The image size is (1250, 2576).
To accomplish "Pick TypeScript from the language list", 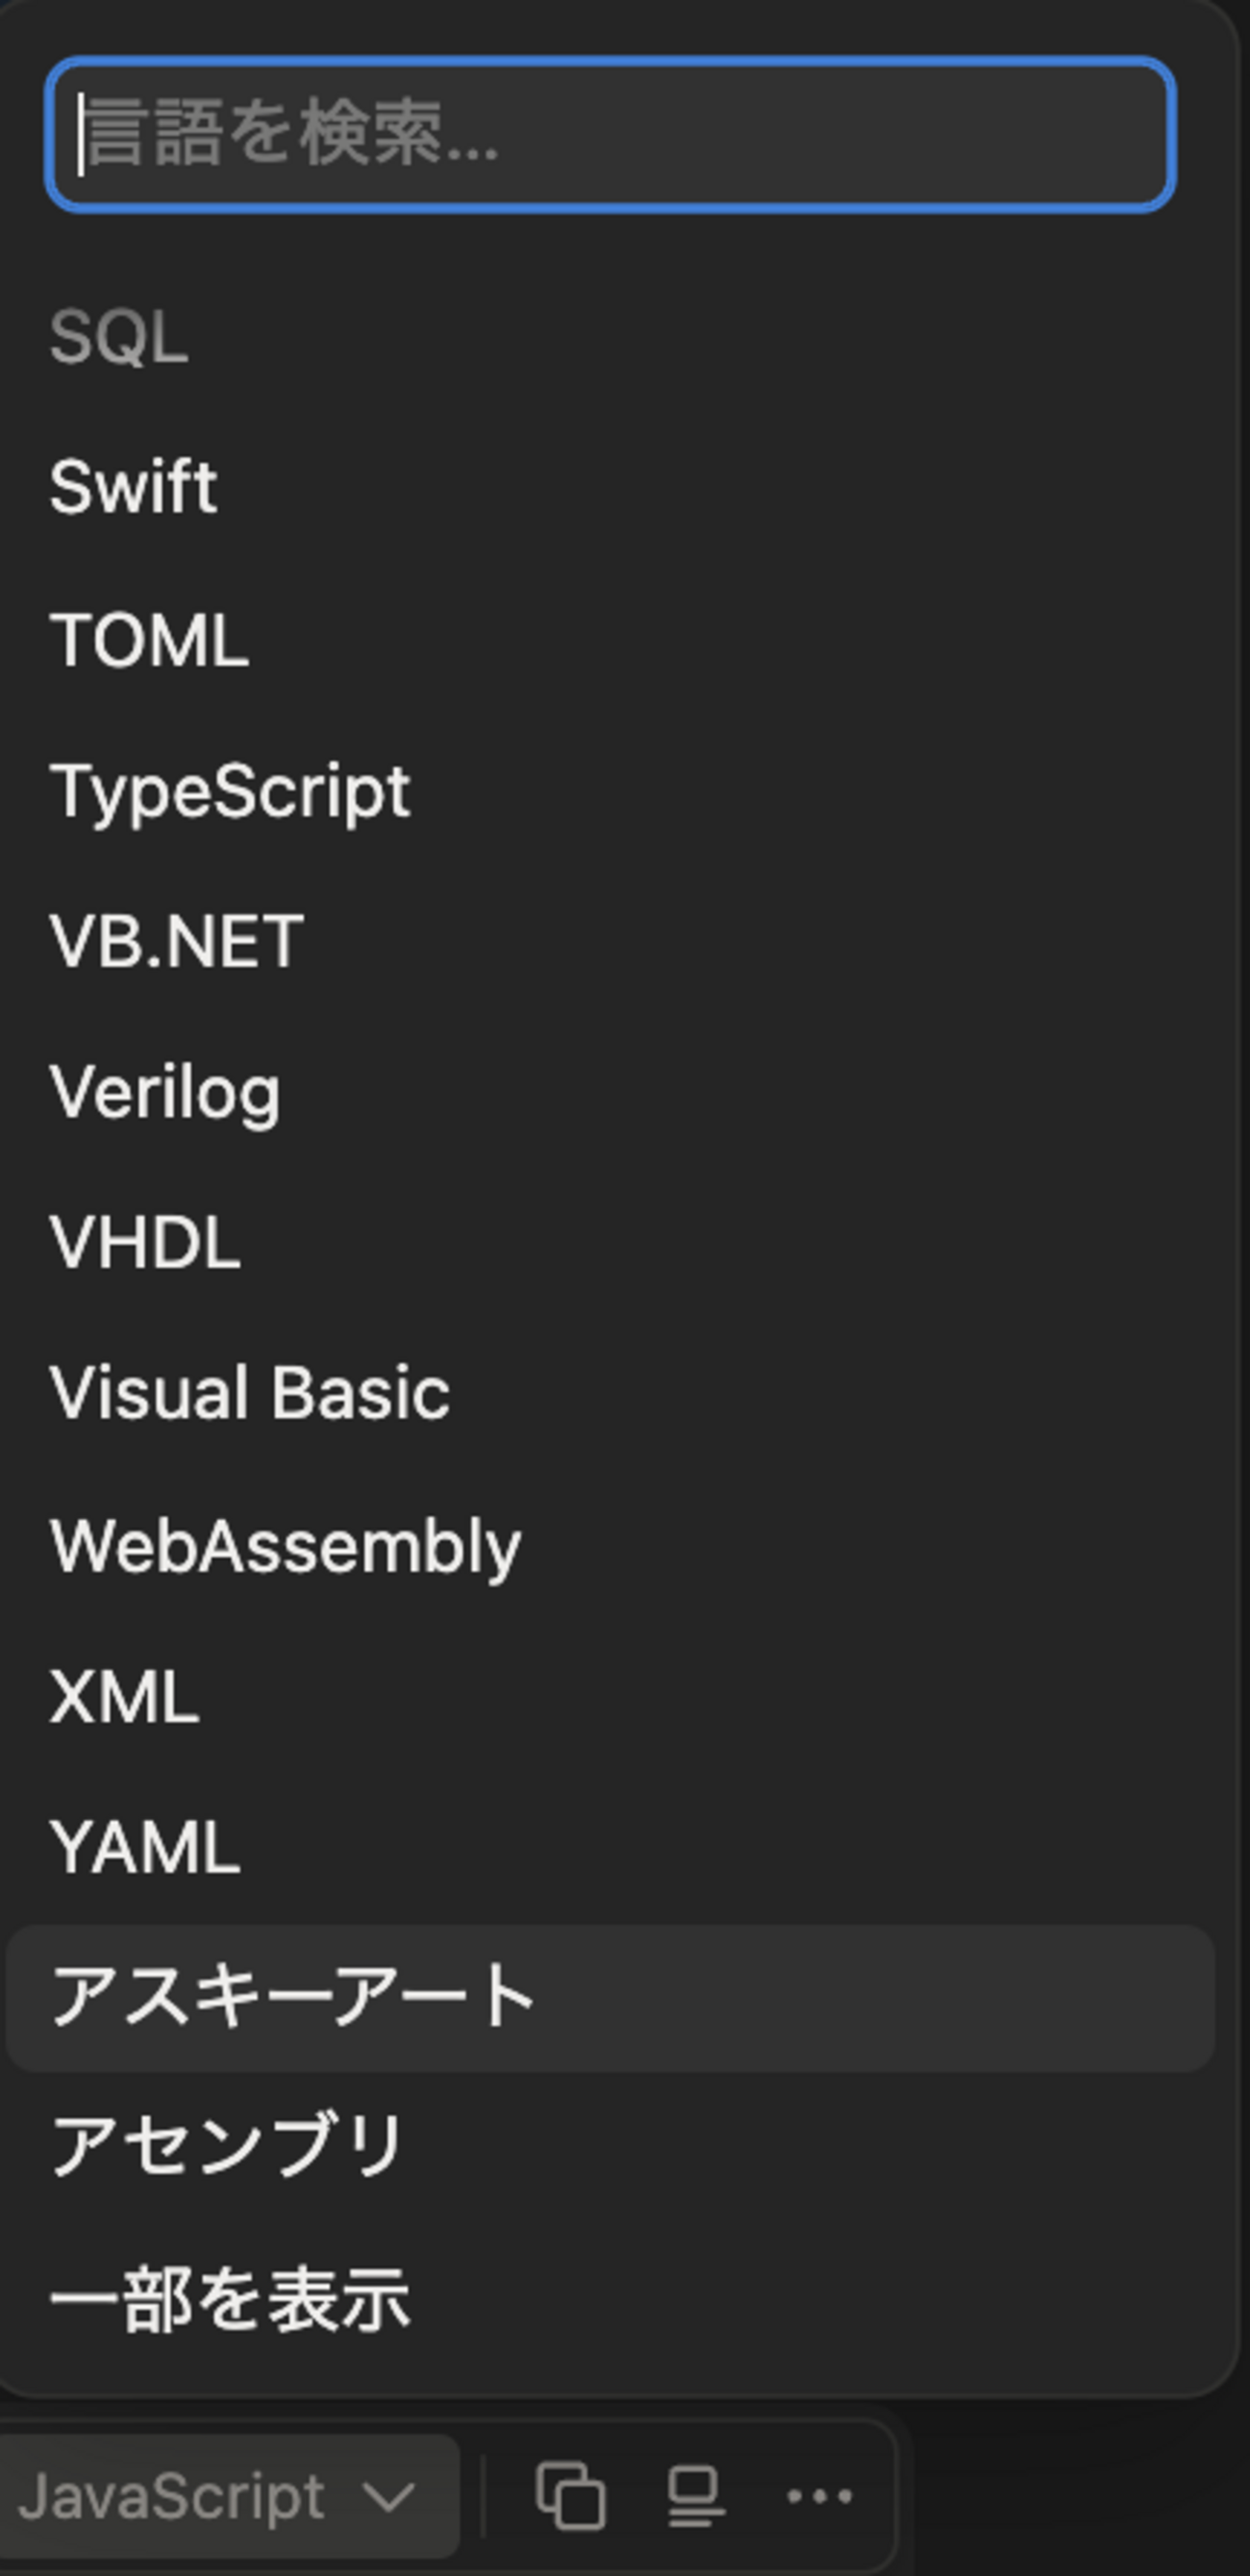I will click(x=230, y=791).
